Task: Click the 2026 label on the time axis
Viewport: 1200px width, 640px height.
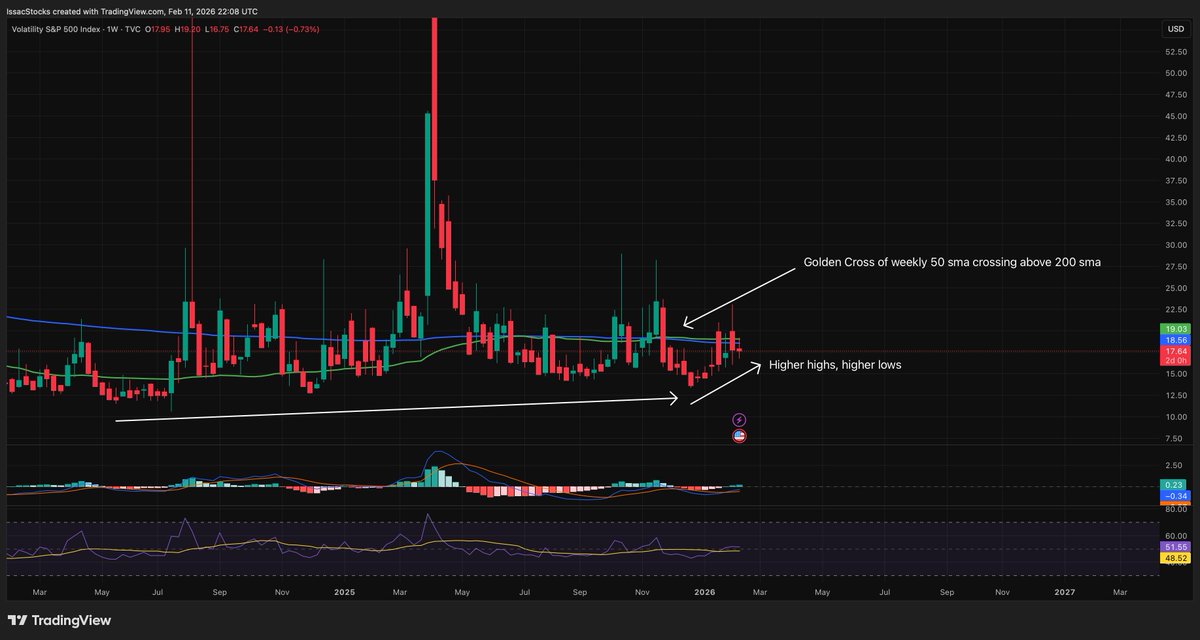Action: (x=703, y=592)
